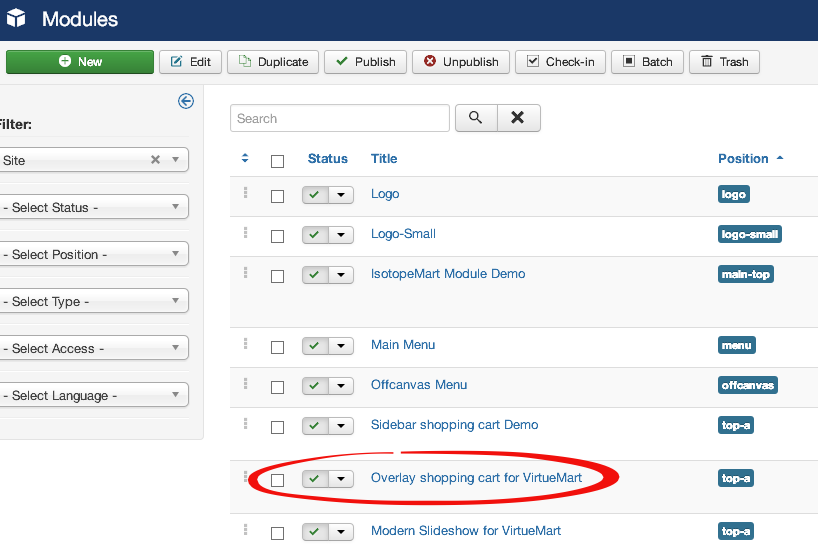Collapse sidebar with the left arrow icon
The width and height of the screenshot is (818, 559).
185,101
